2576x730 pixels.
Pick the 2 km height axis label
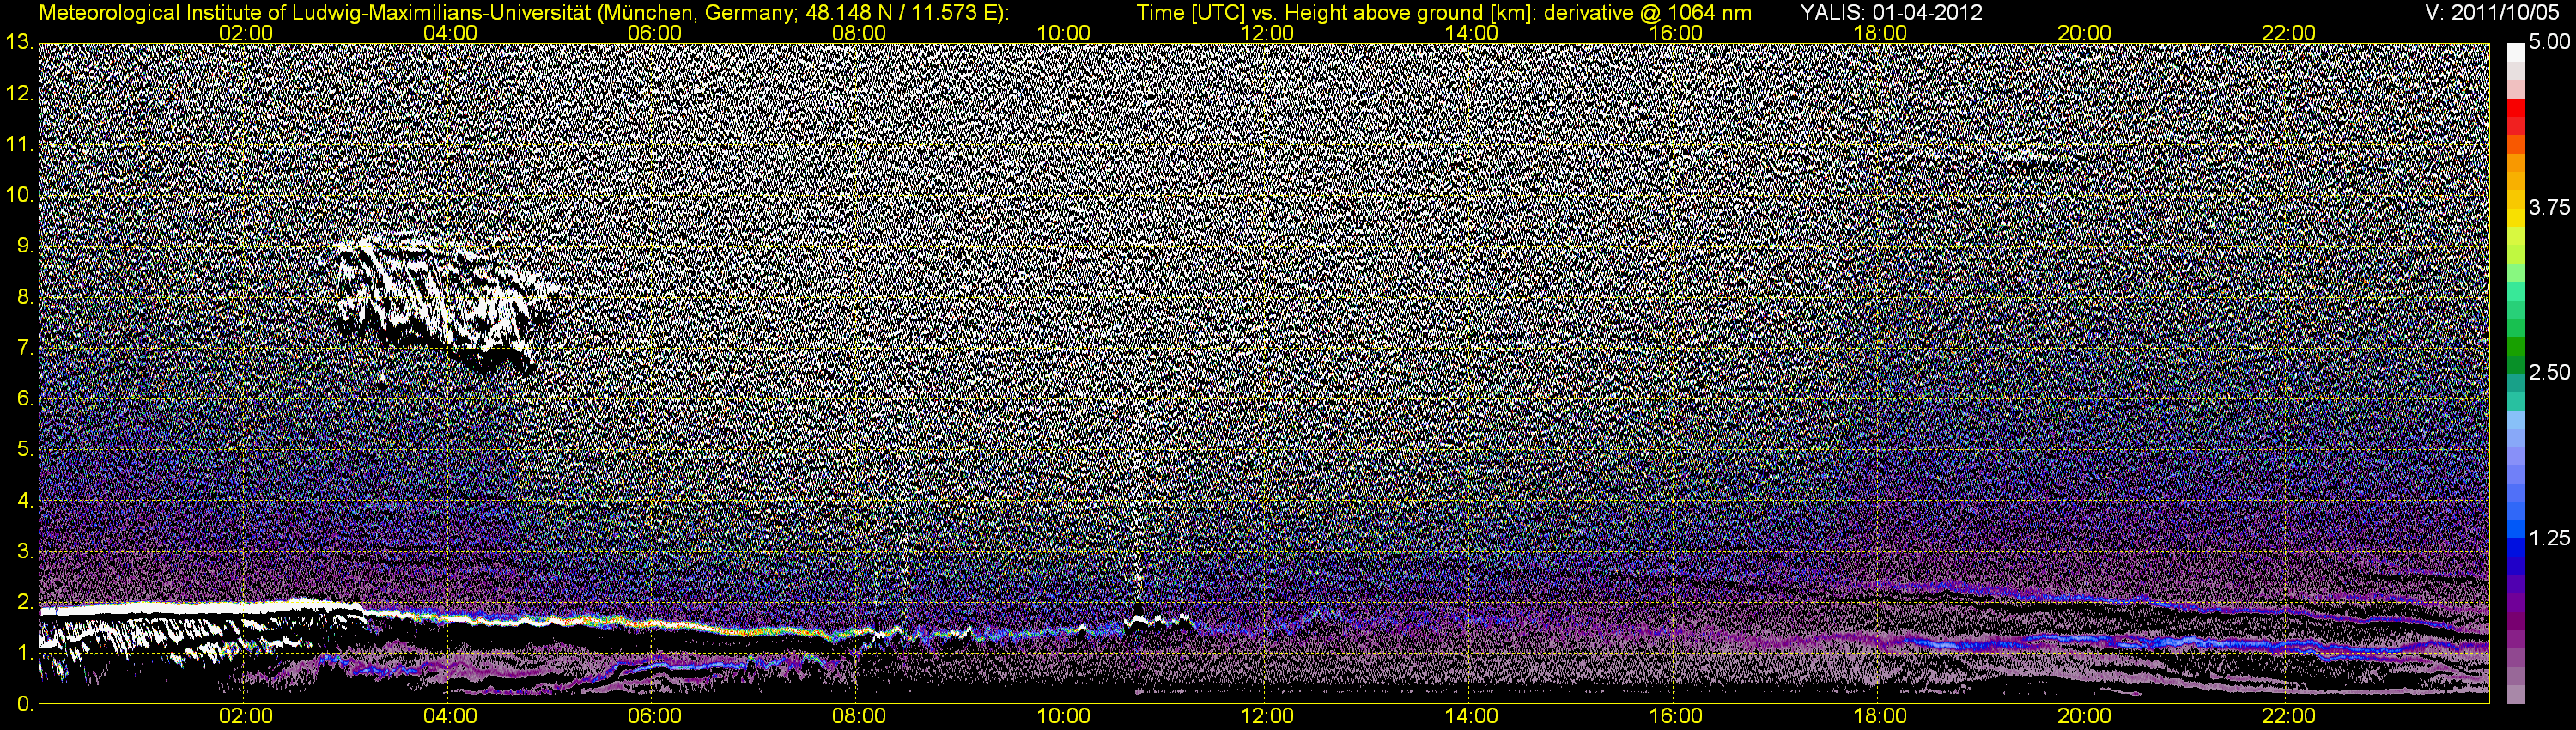point(24,603)
